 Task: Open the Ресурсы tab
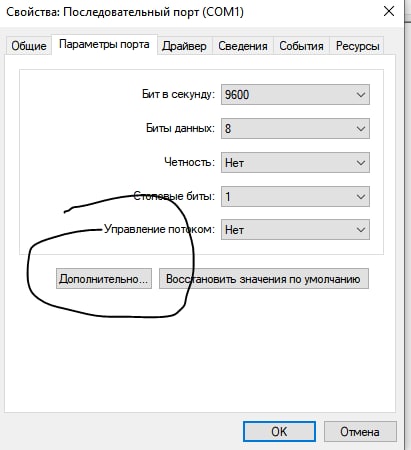pyautogui.click(x=357, y=46)
